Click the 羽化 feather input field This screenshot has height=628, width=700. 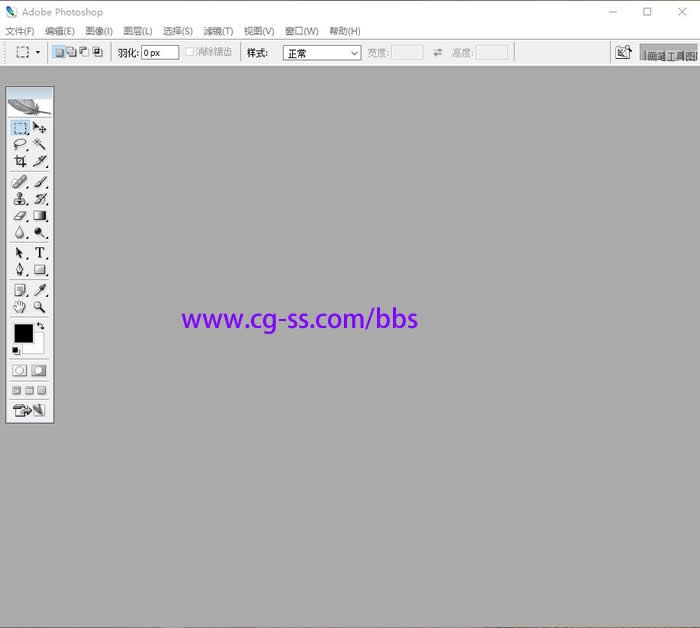tap(159, 52)
